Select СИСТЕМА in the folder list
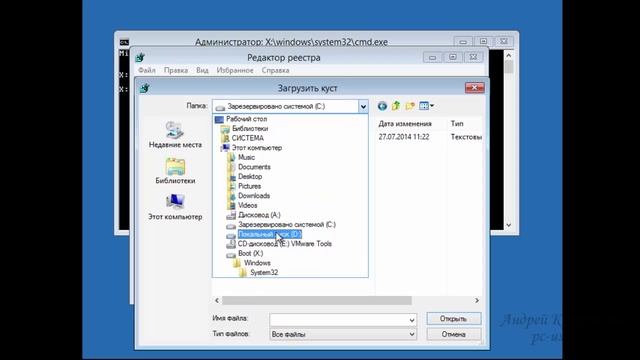 pos(247,138)
